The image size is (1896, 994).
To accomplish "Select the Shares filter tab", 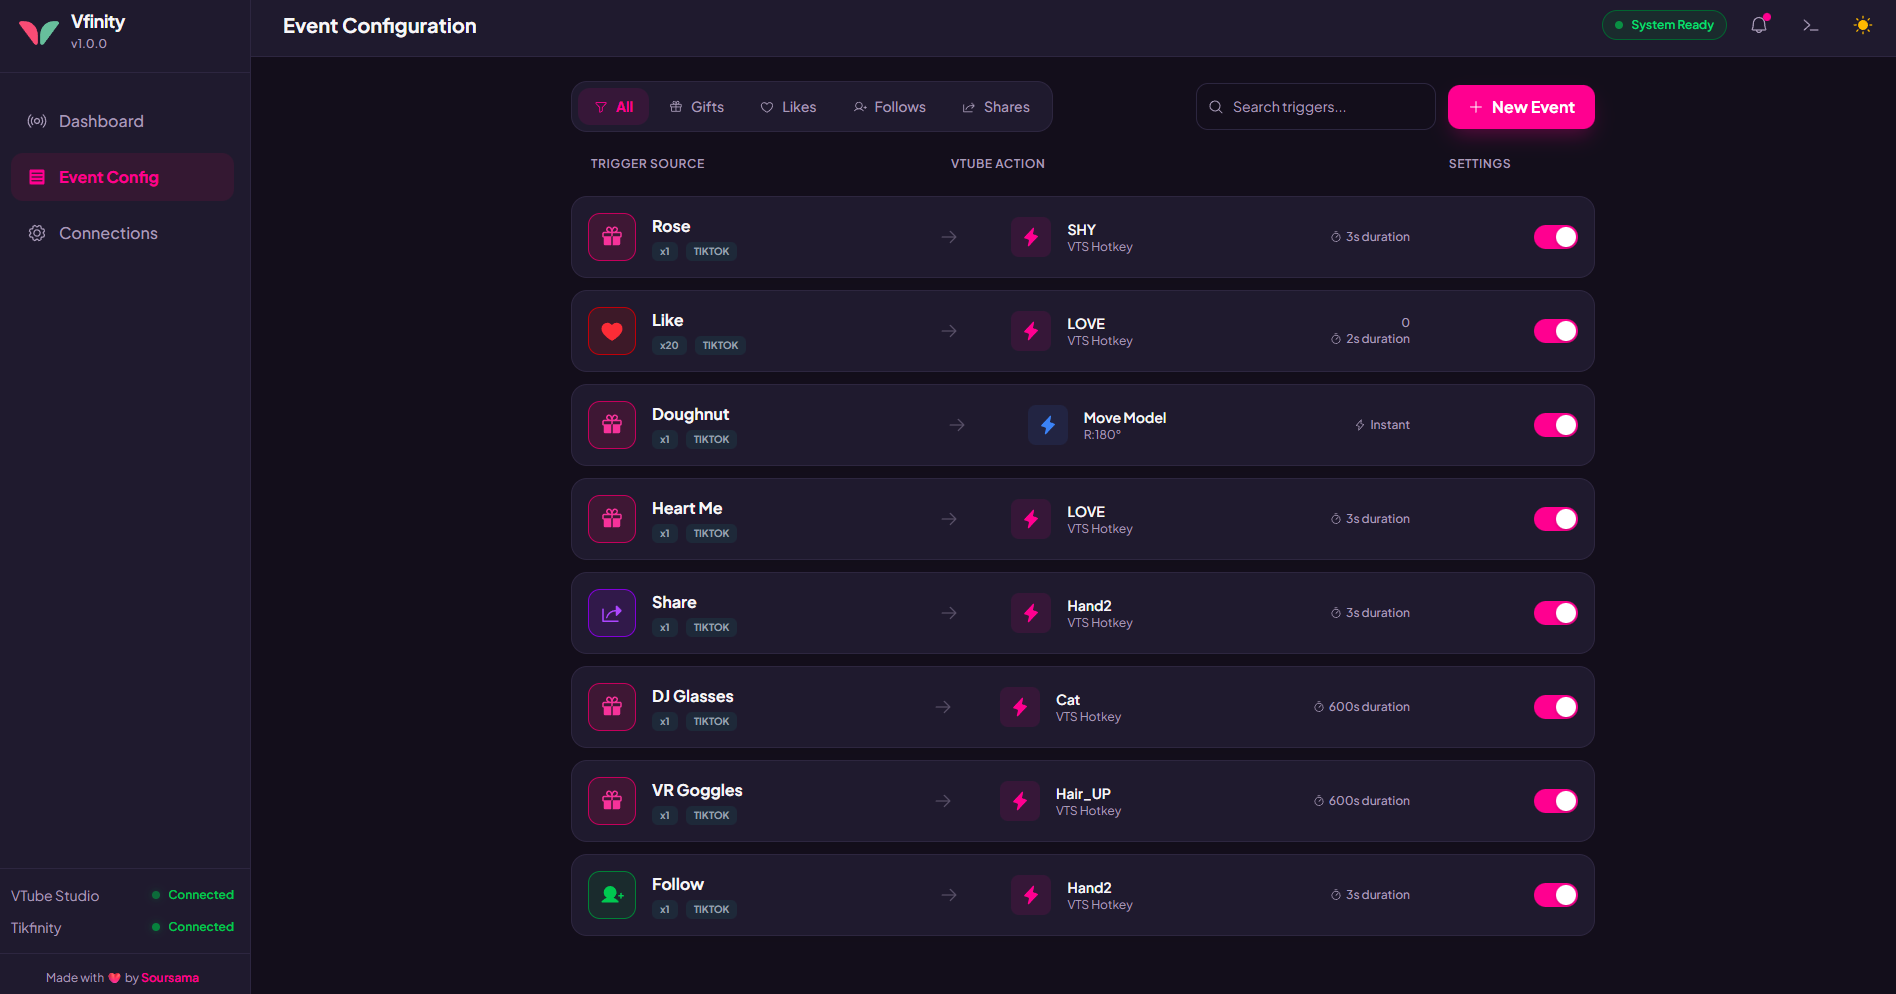I will 996,107.
